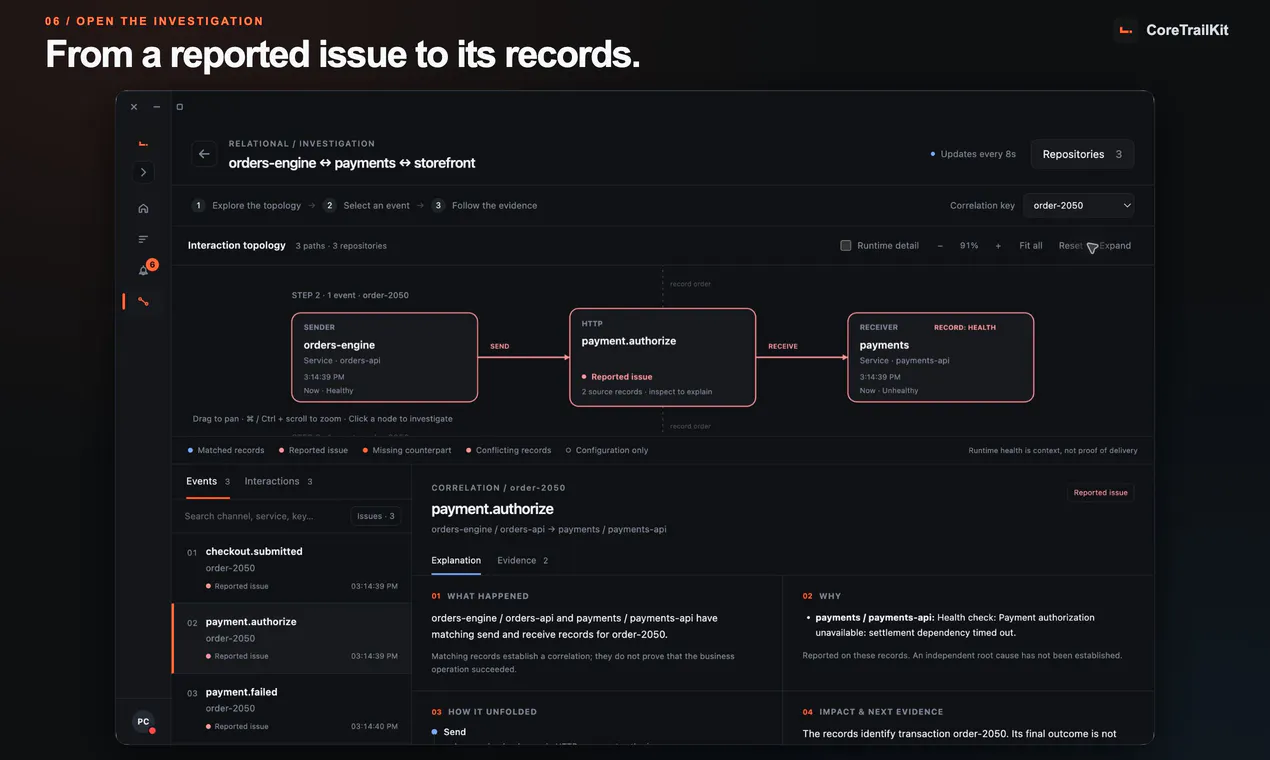Select the investigation graph icon in sidebar
The height and width of the screenshot is (760, 1270).
143,301
